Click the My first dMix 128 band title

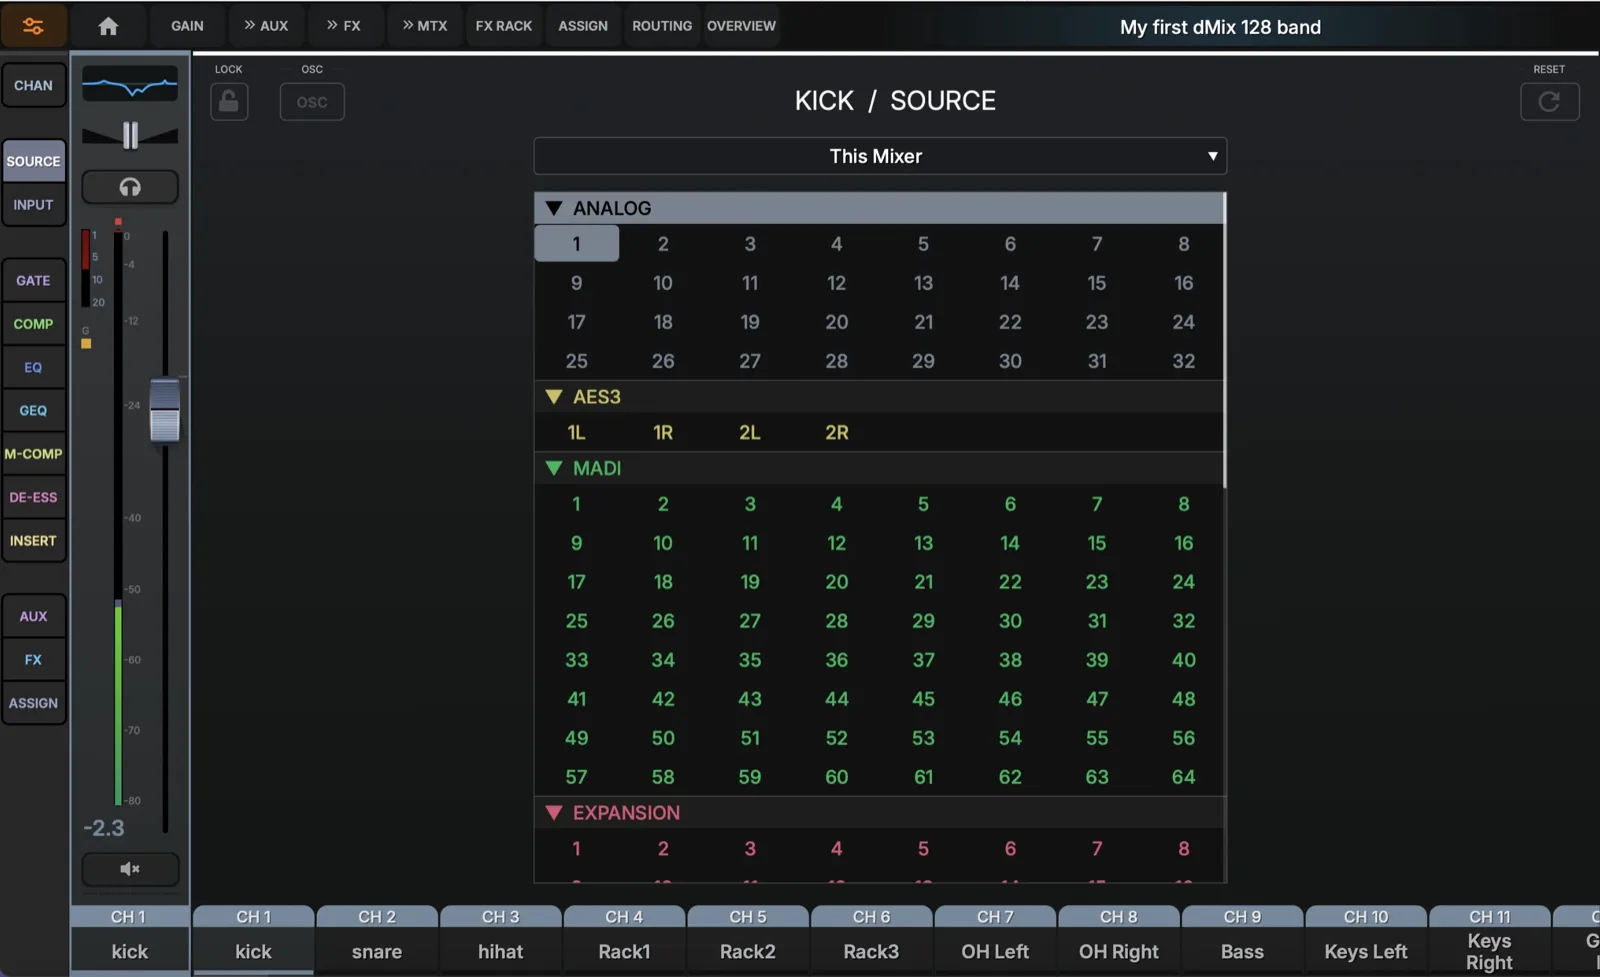point(1220,27)
